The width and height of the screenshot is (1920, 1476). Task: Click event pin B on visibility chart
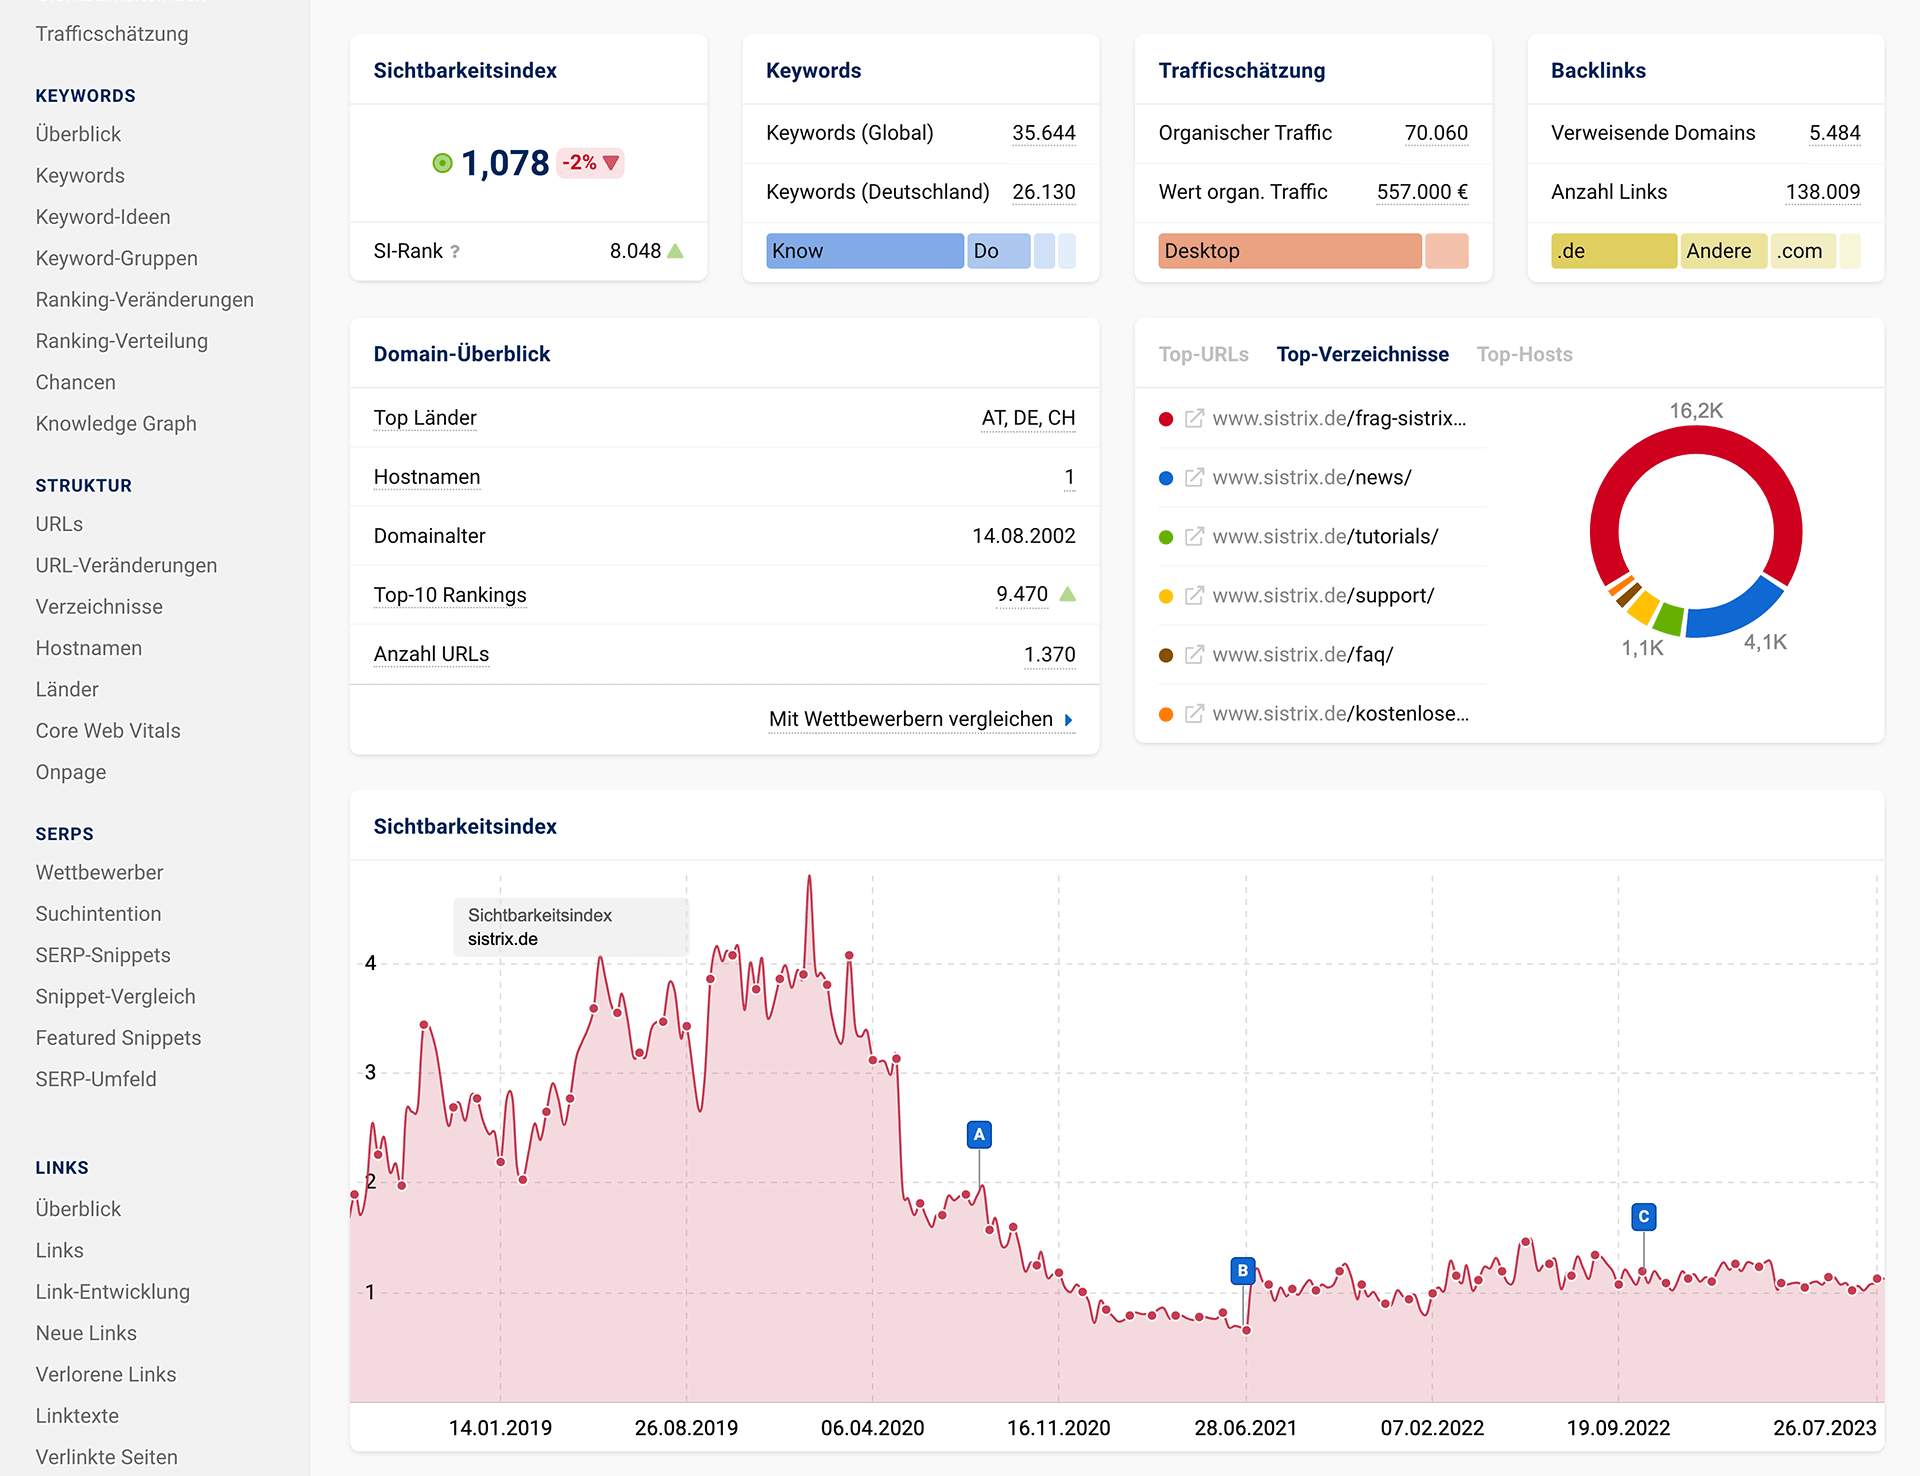[1242, 1270]
